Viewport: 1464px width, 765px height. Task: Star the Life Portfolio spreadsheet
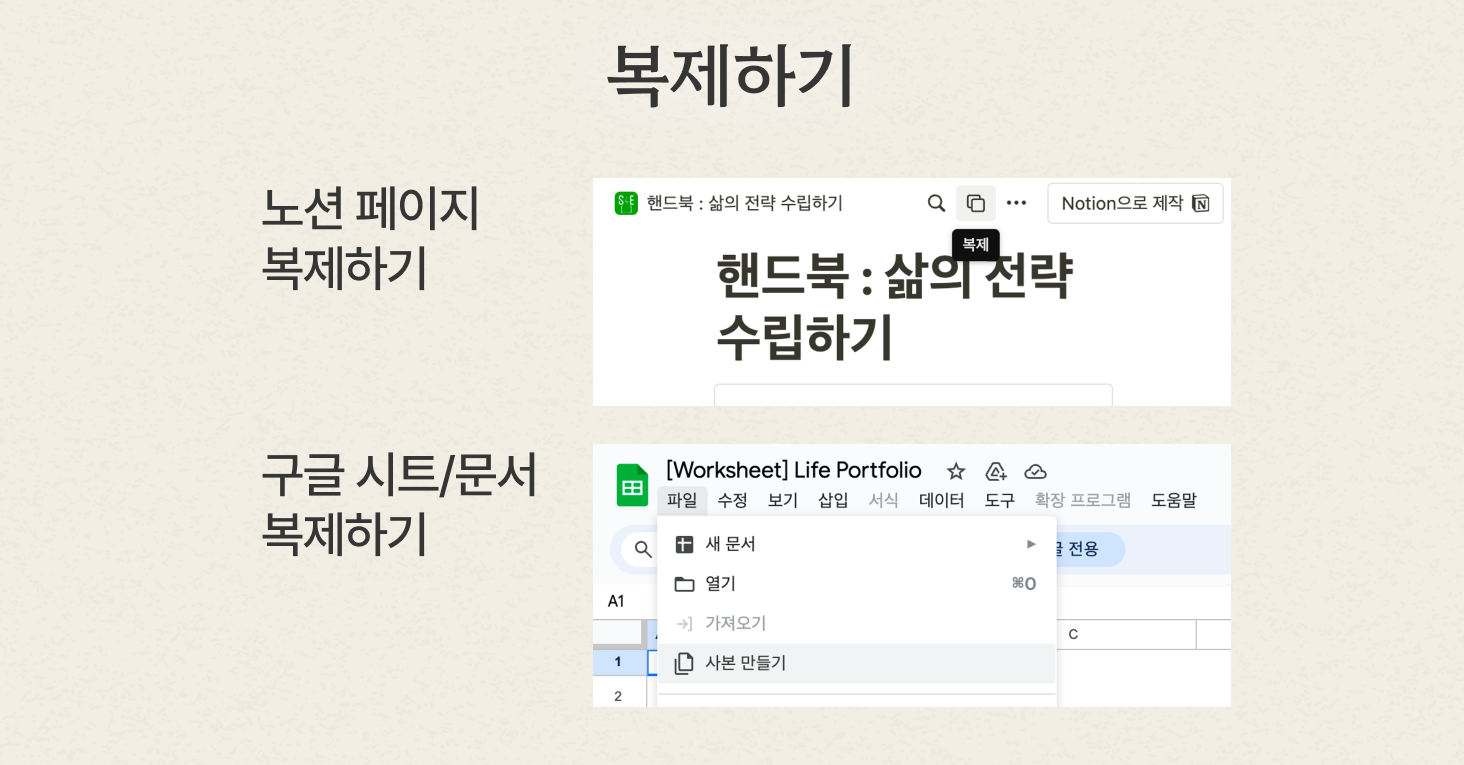point(956,471)
